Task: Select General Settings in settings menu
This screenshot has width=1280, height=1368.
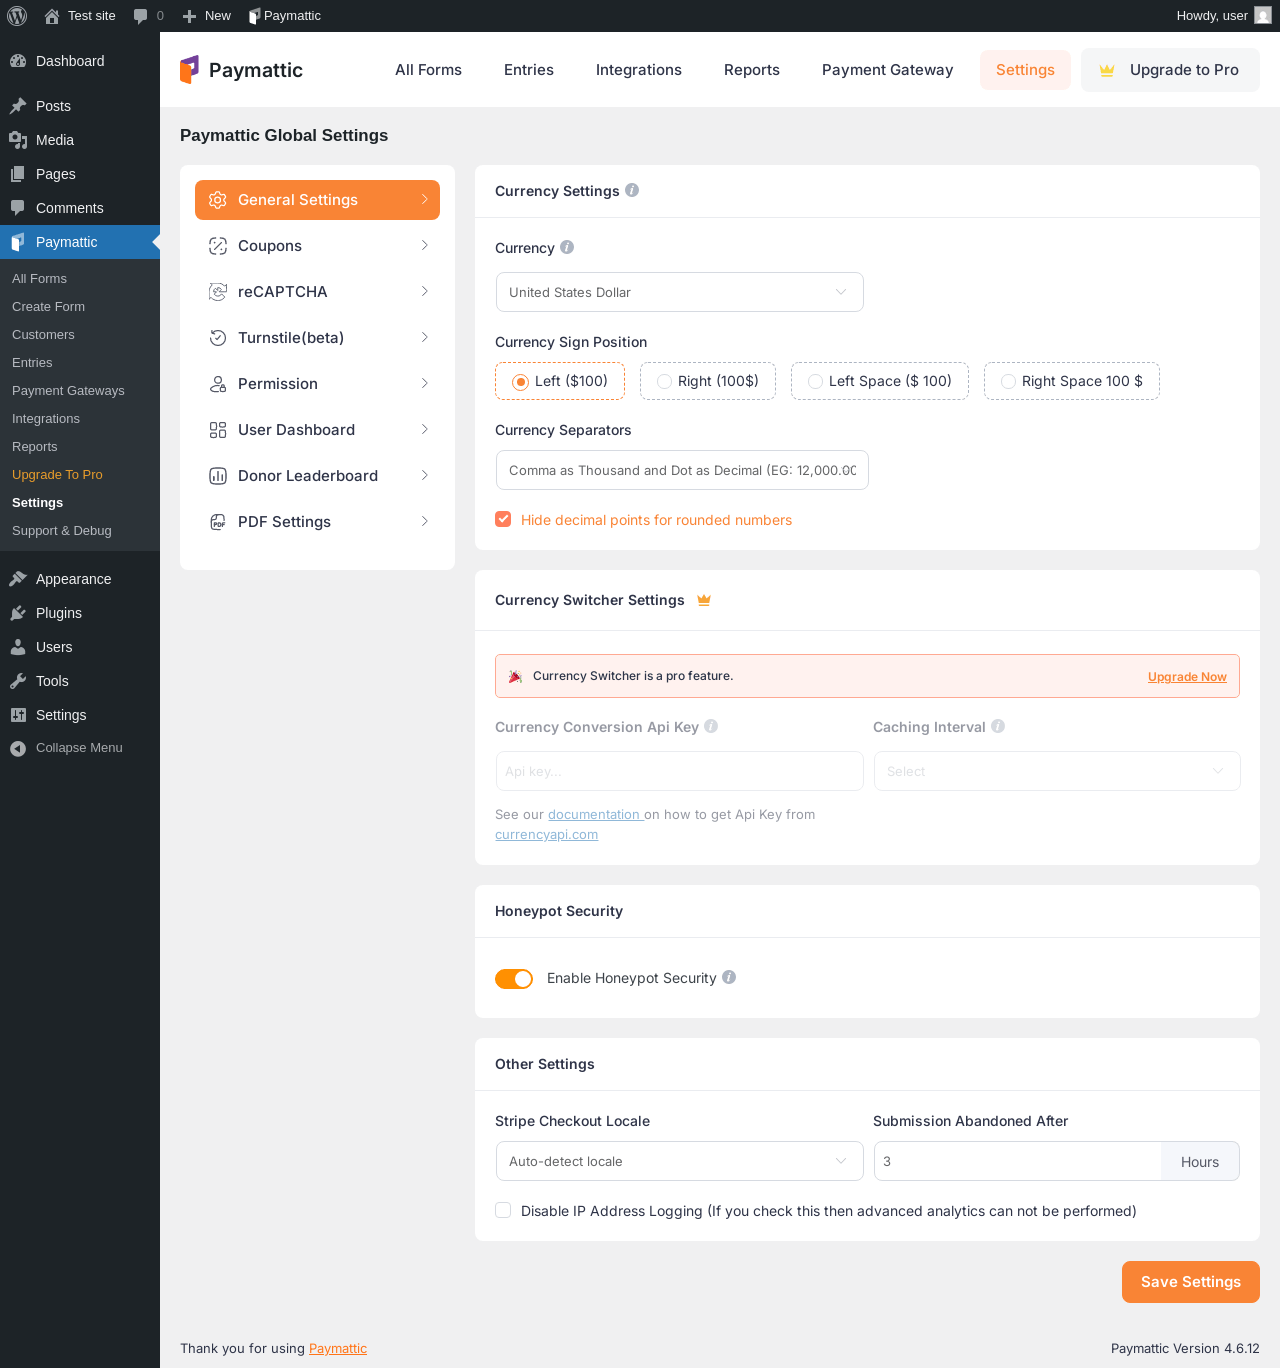Action: pyautogui.click(x=317, y=200)
